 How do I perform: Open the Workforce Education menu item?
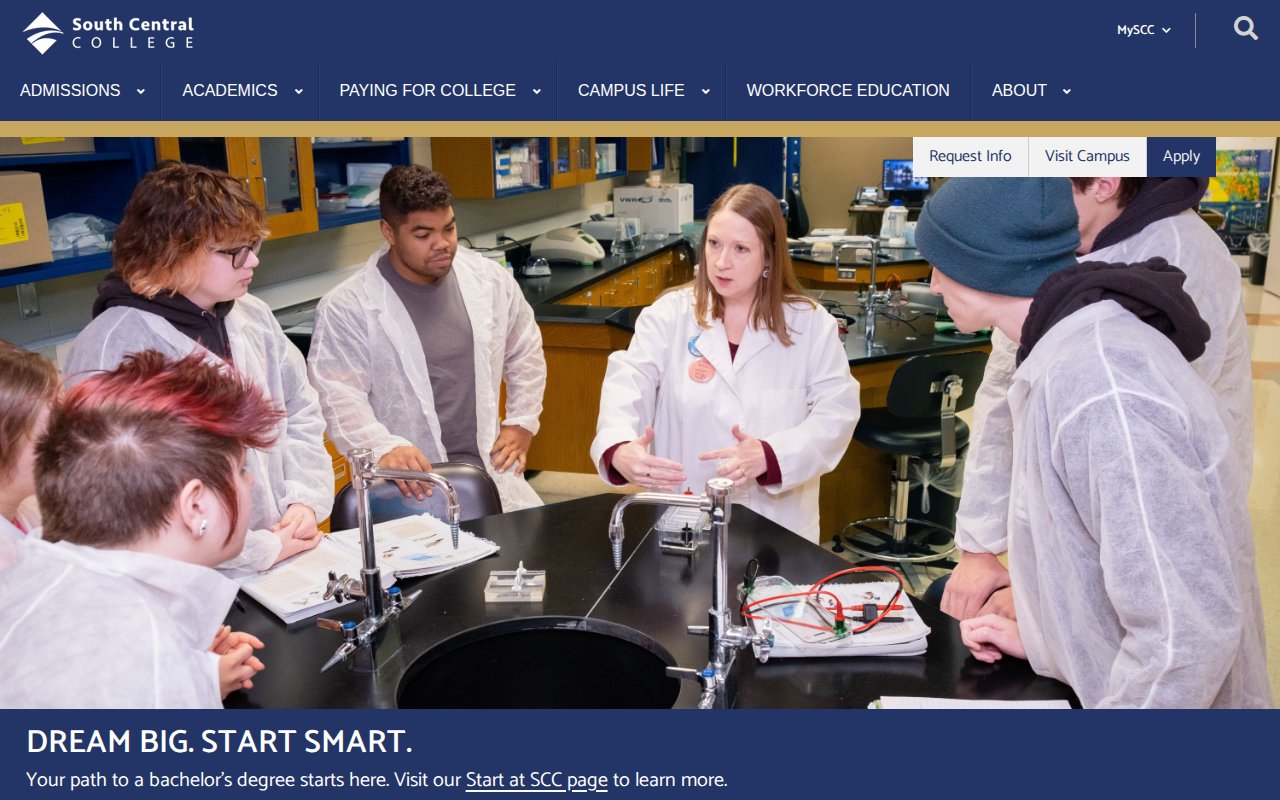848,90
